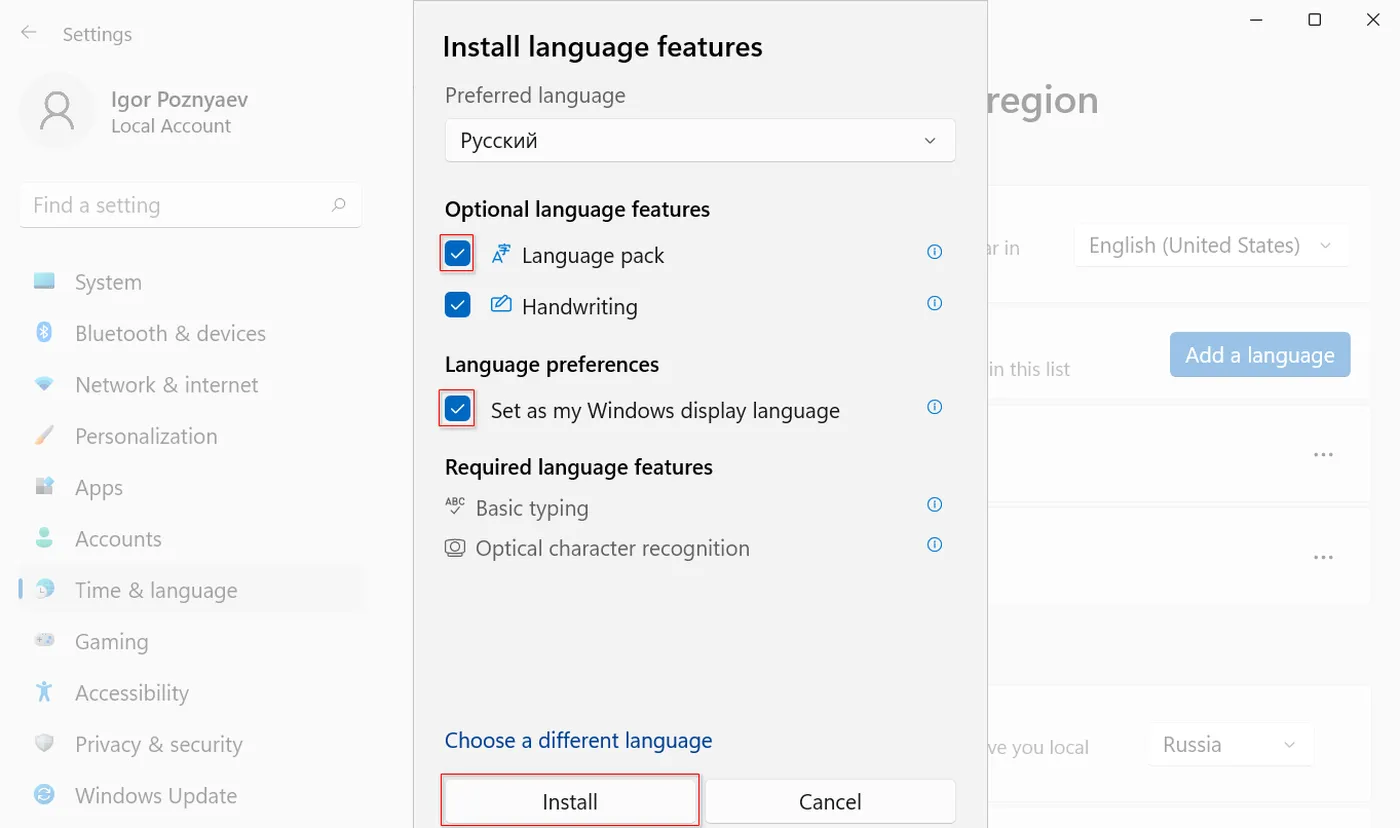Click info icon next to Language pack

tap(934, 252)
